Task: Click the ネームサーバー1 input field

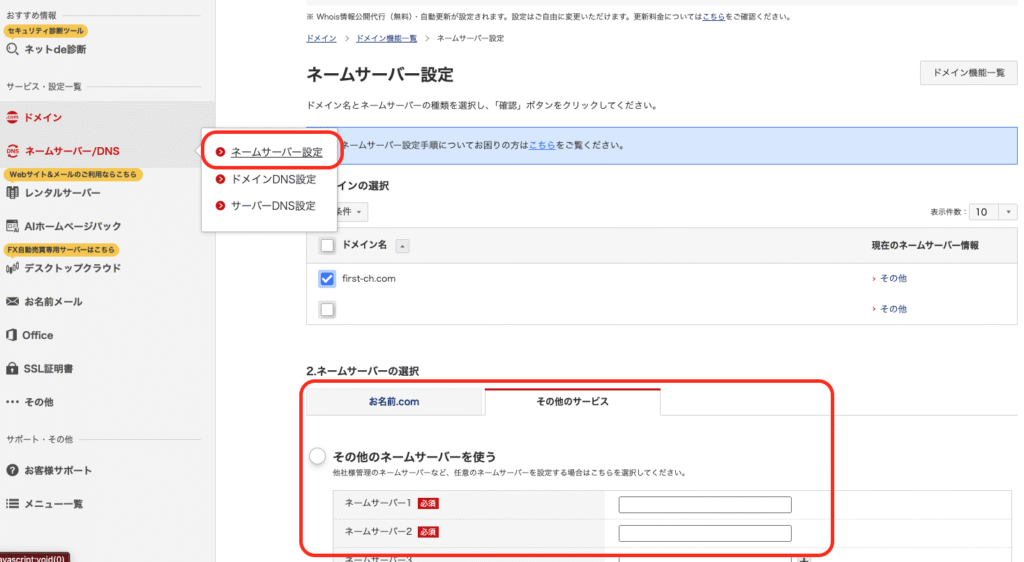Action: click(x=704, y=505)
